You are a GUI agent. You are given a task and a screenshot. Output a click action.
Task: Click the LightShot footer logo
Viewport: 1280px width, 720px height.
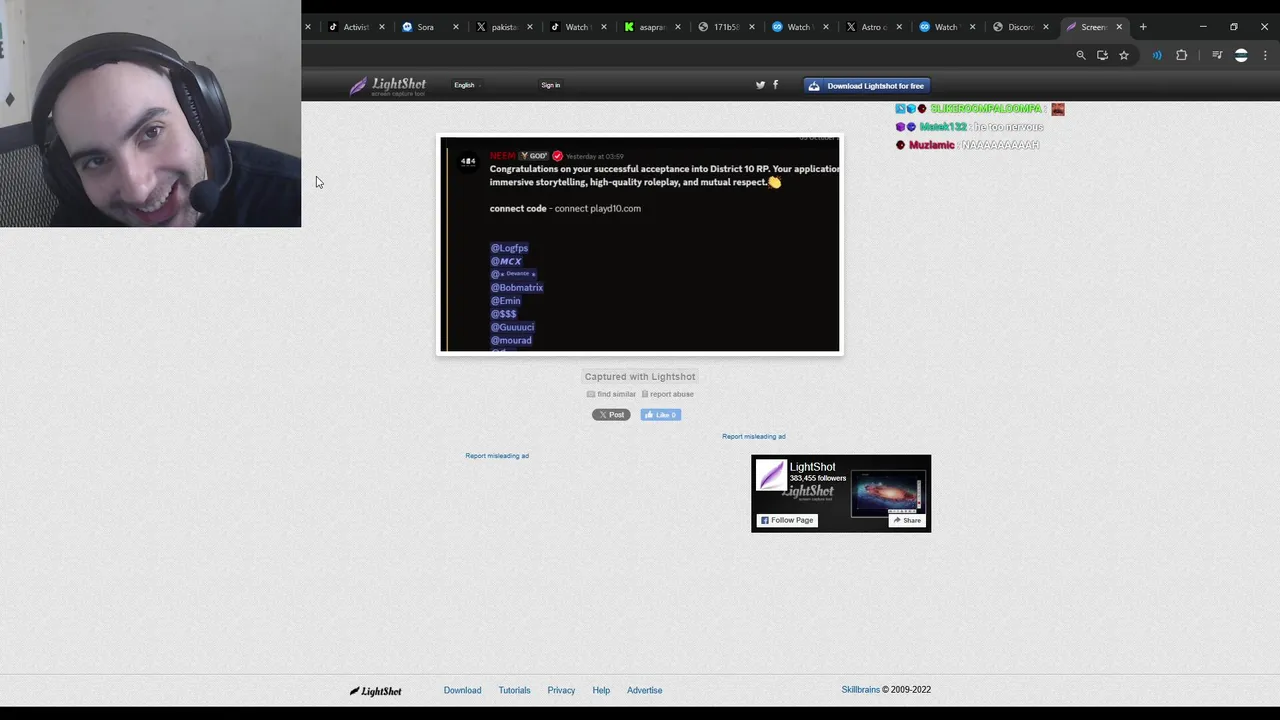pos(375,690)
